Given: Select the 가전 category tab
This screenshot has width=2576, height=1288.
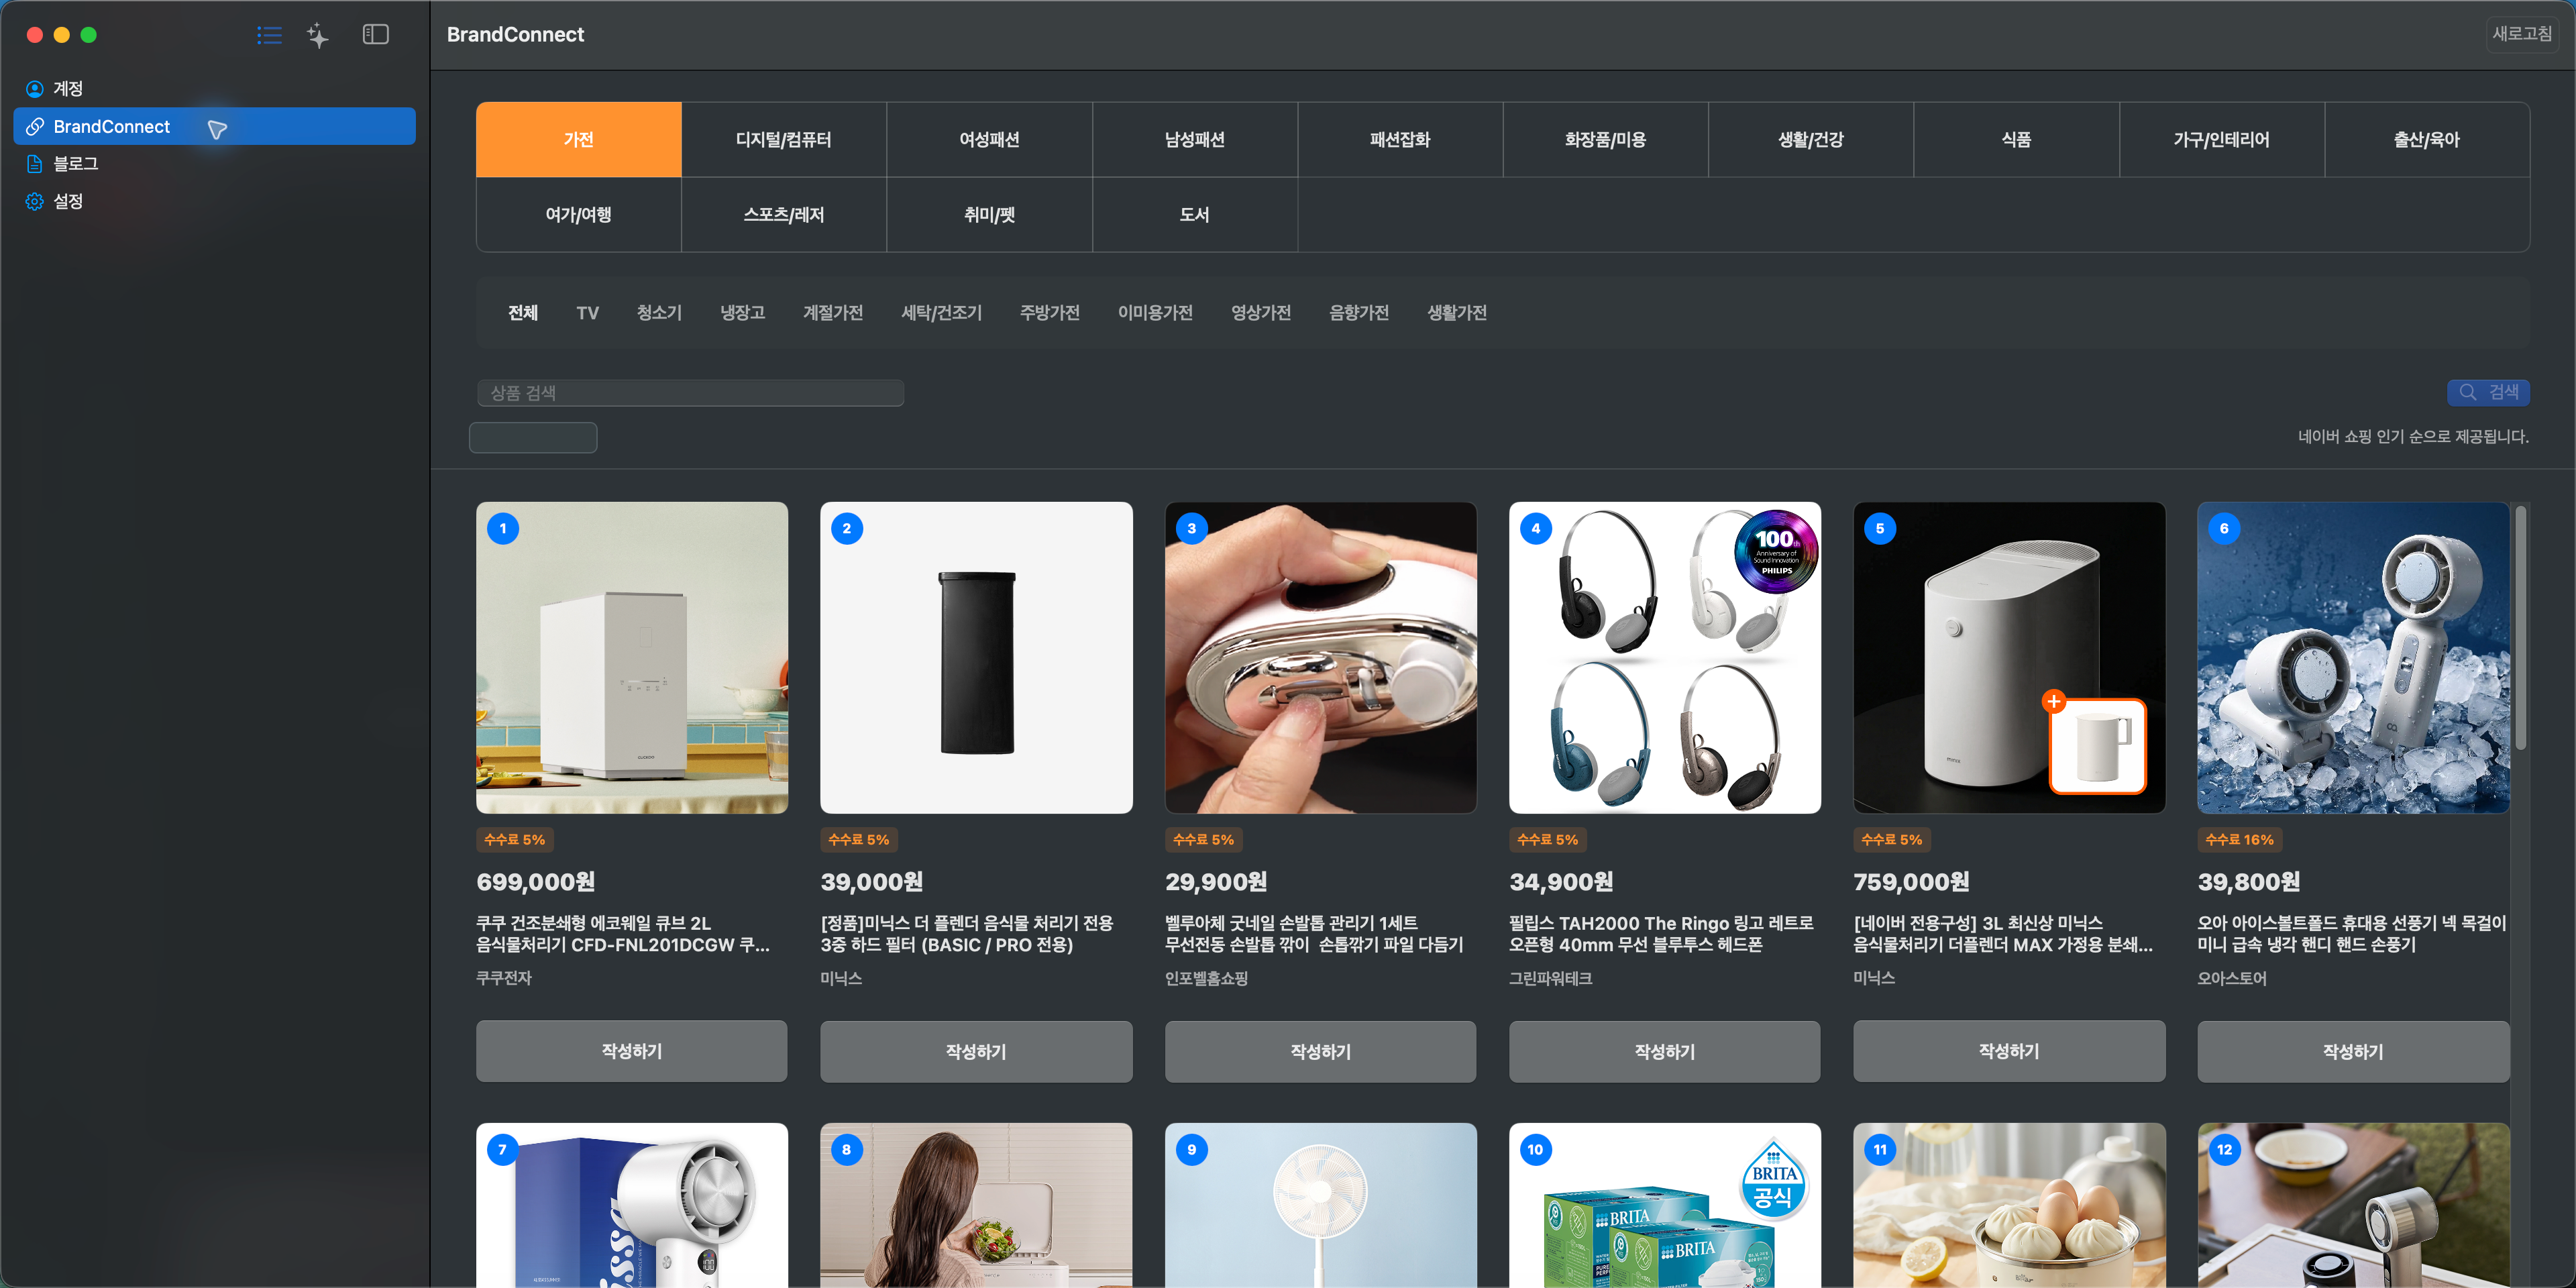Looking at the screenshot, I should (579, 139).
